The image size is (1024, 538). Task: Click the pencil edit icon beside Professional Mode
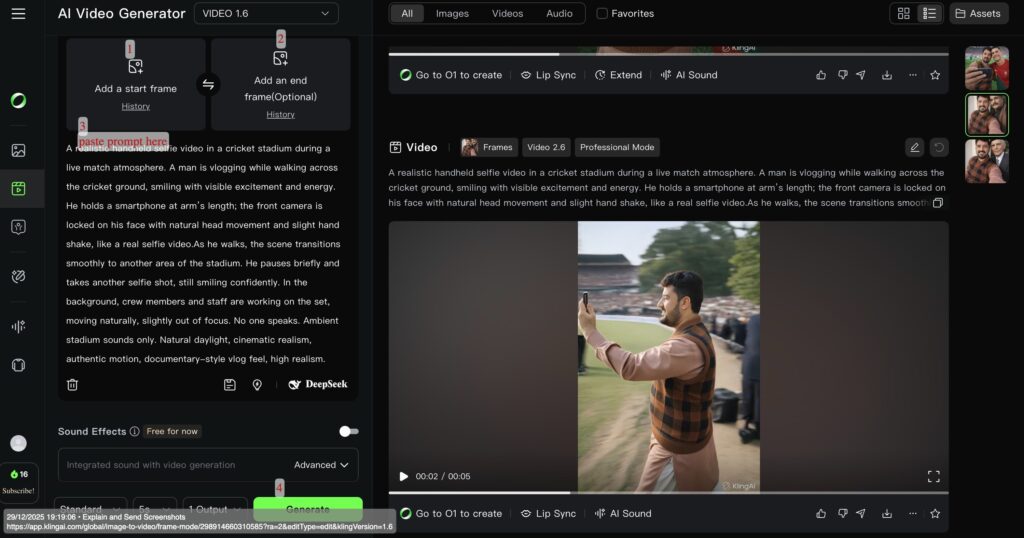[914, 147]
